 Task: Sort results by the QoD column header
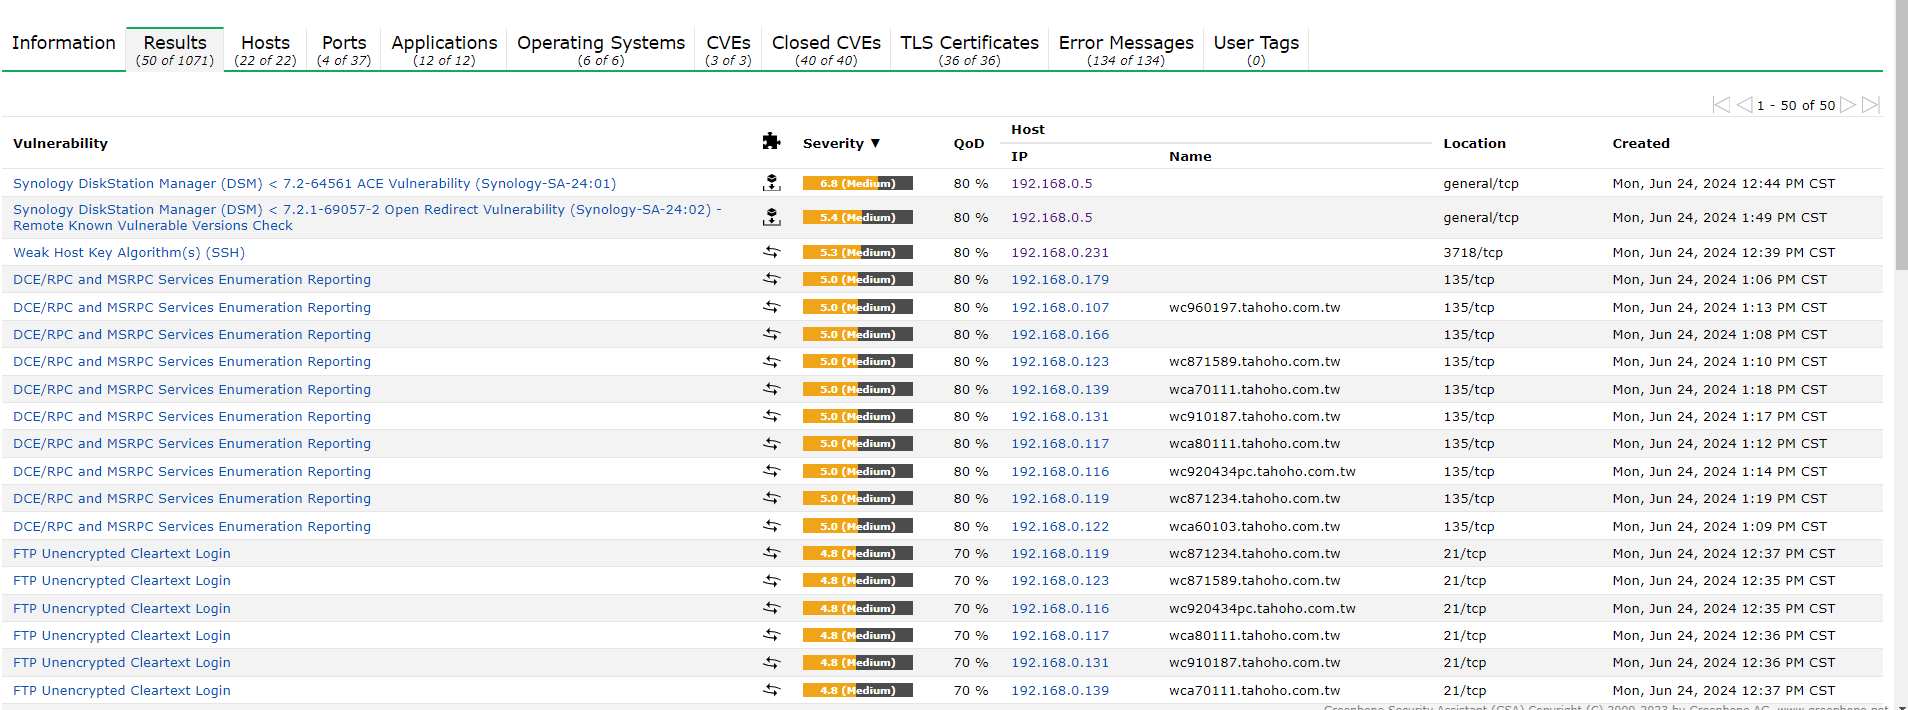pyautogui.click(x=968, y=143)
